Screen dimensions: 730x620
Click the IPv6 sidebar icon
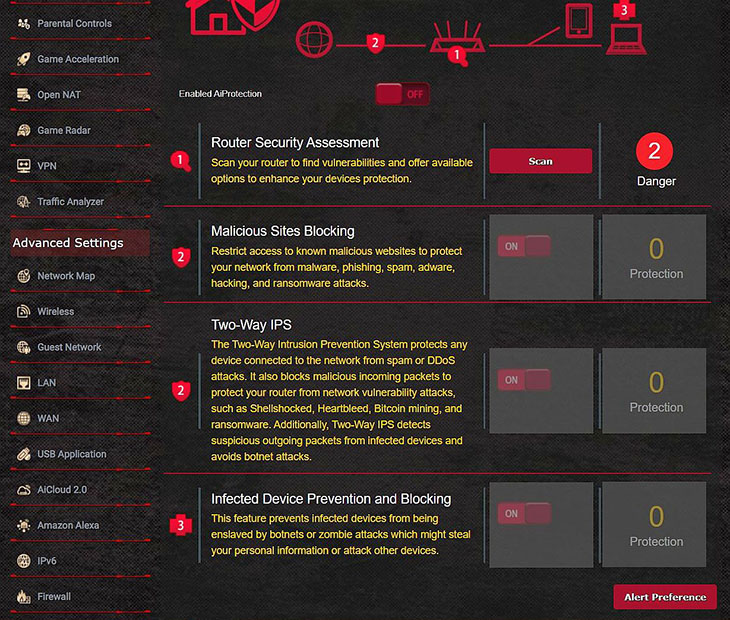tap(24, 561)
